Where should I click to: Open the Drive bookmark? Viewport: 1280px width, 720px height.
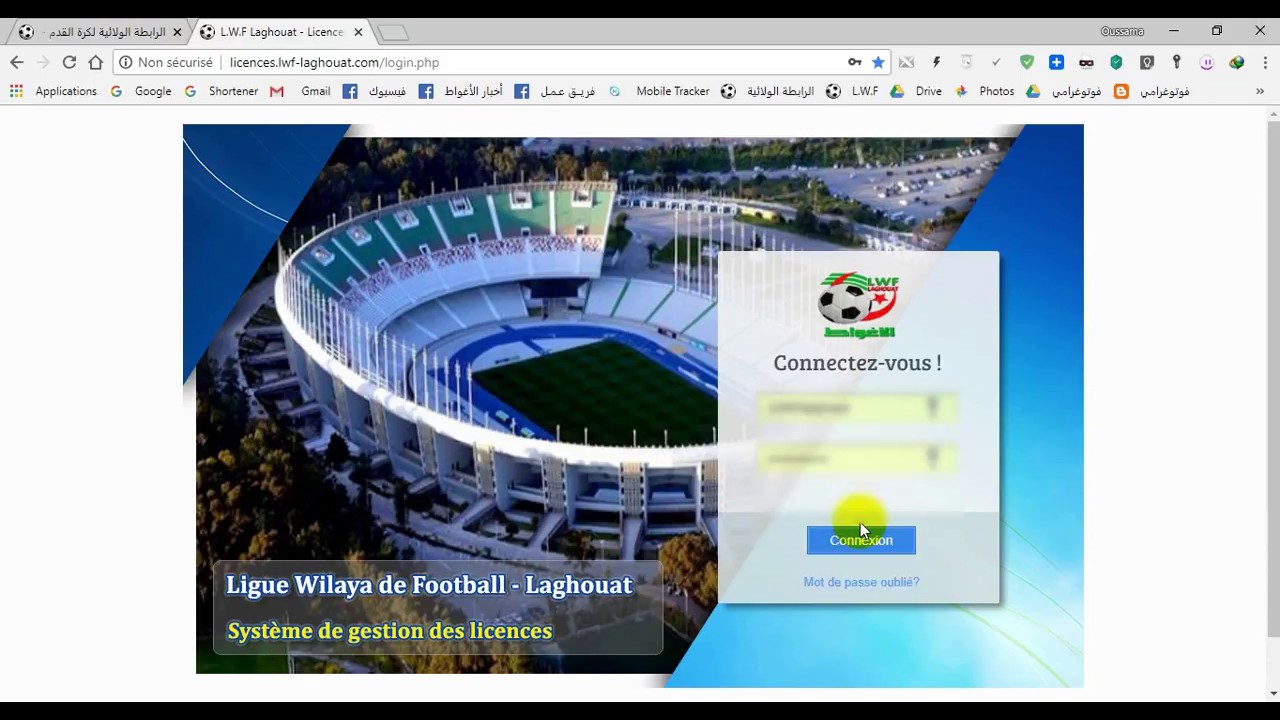click(916, 91)
